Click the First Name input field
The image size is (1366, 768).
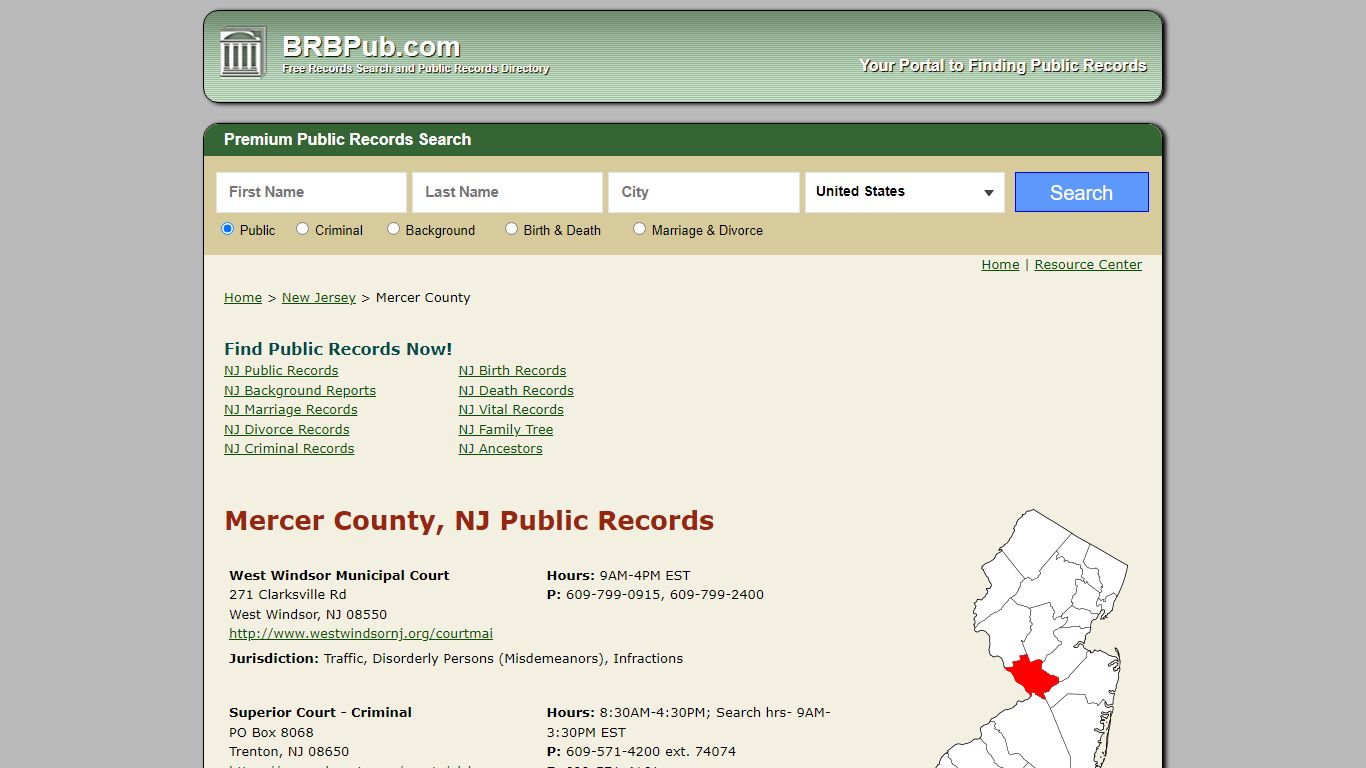click(x=311, y=192)
